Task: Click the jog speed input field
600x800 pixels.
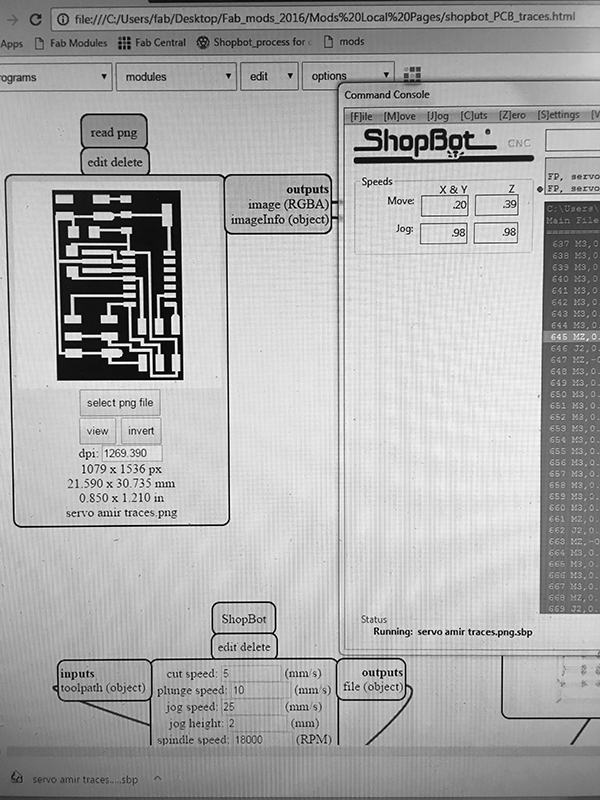Action: [252, 707]
